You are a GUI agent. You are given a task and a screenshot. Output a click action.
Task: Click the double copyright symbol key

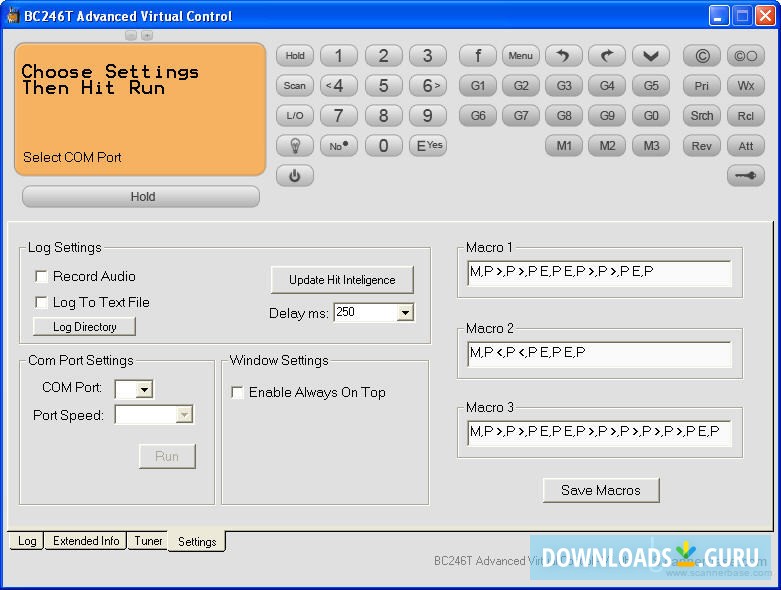tap(746, 56)
